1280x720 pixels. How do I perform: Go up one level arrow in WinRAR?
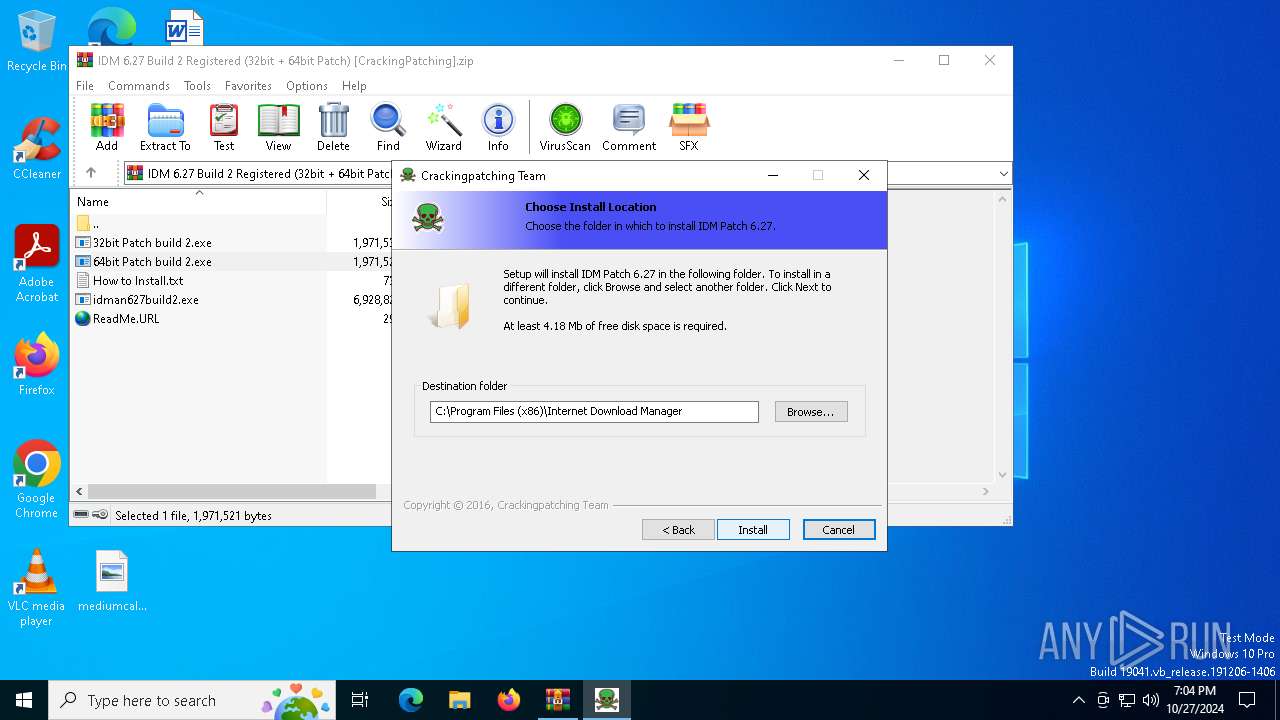[91, 173]
